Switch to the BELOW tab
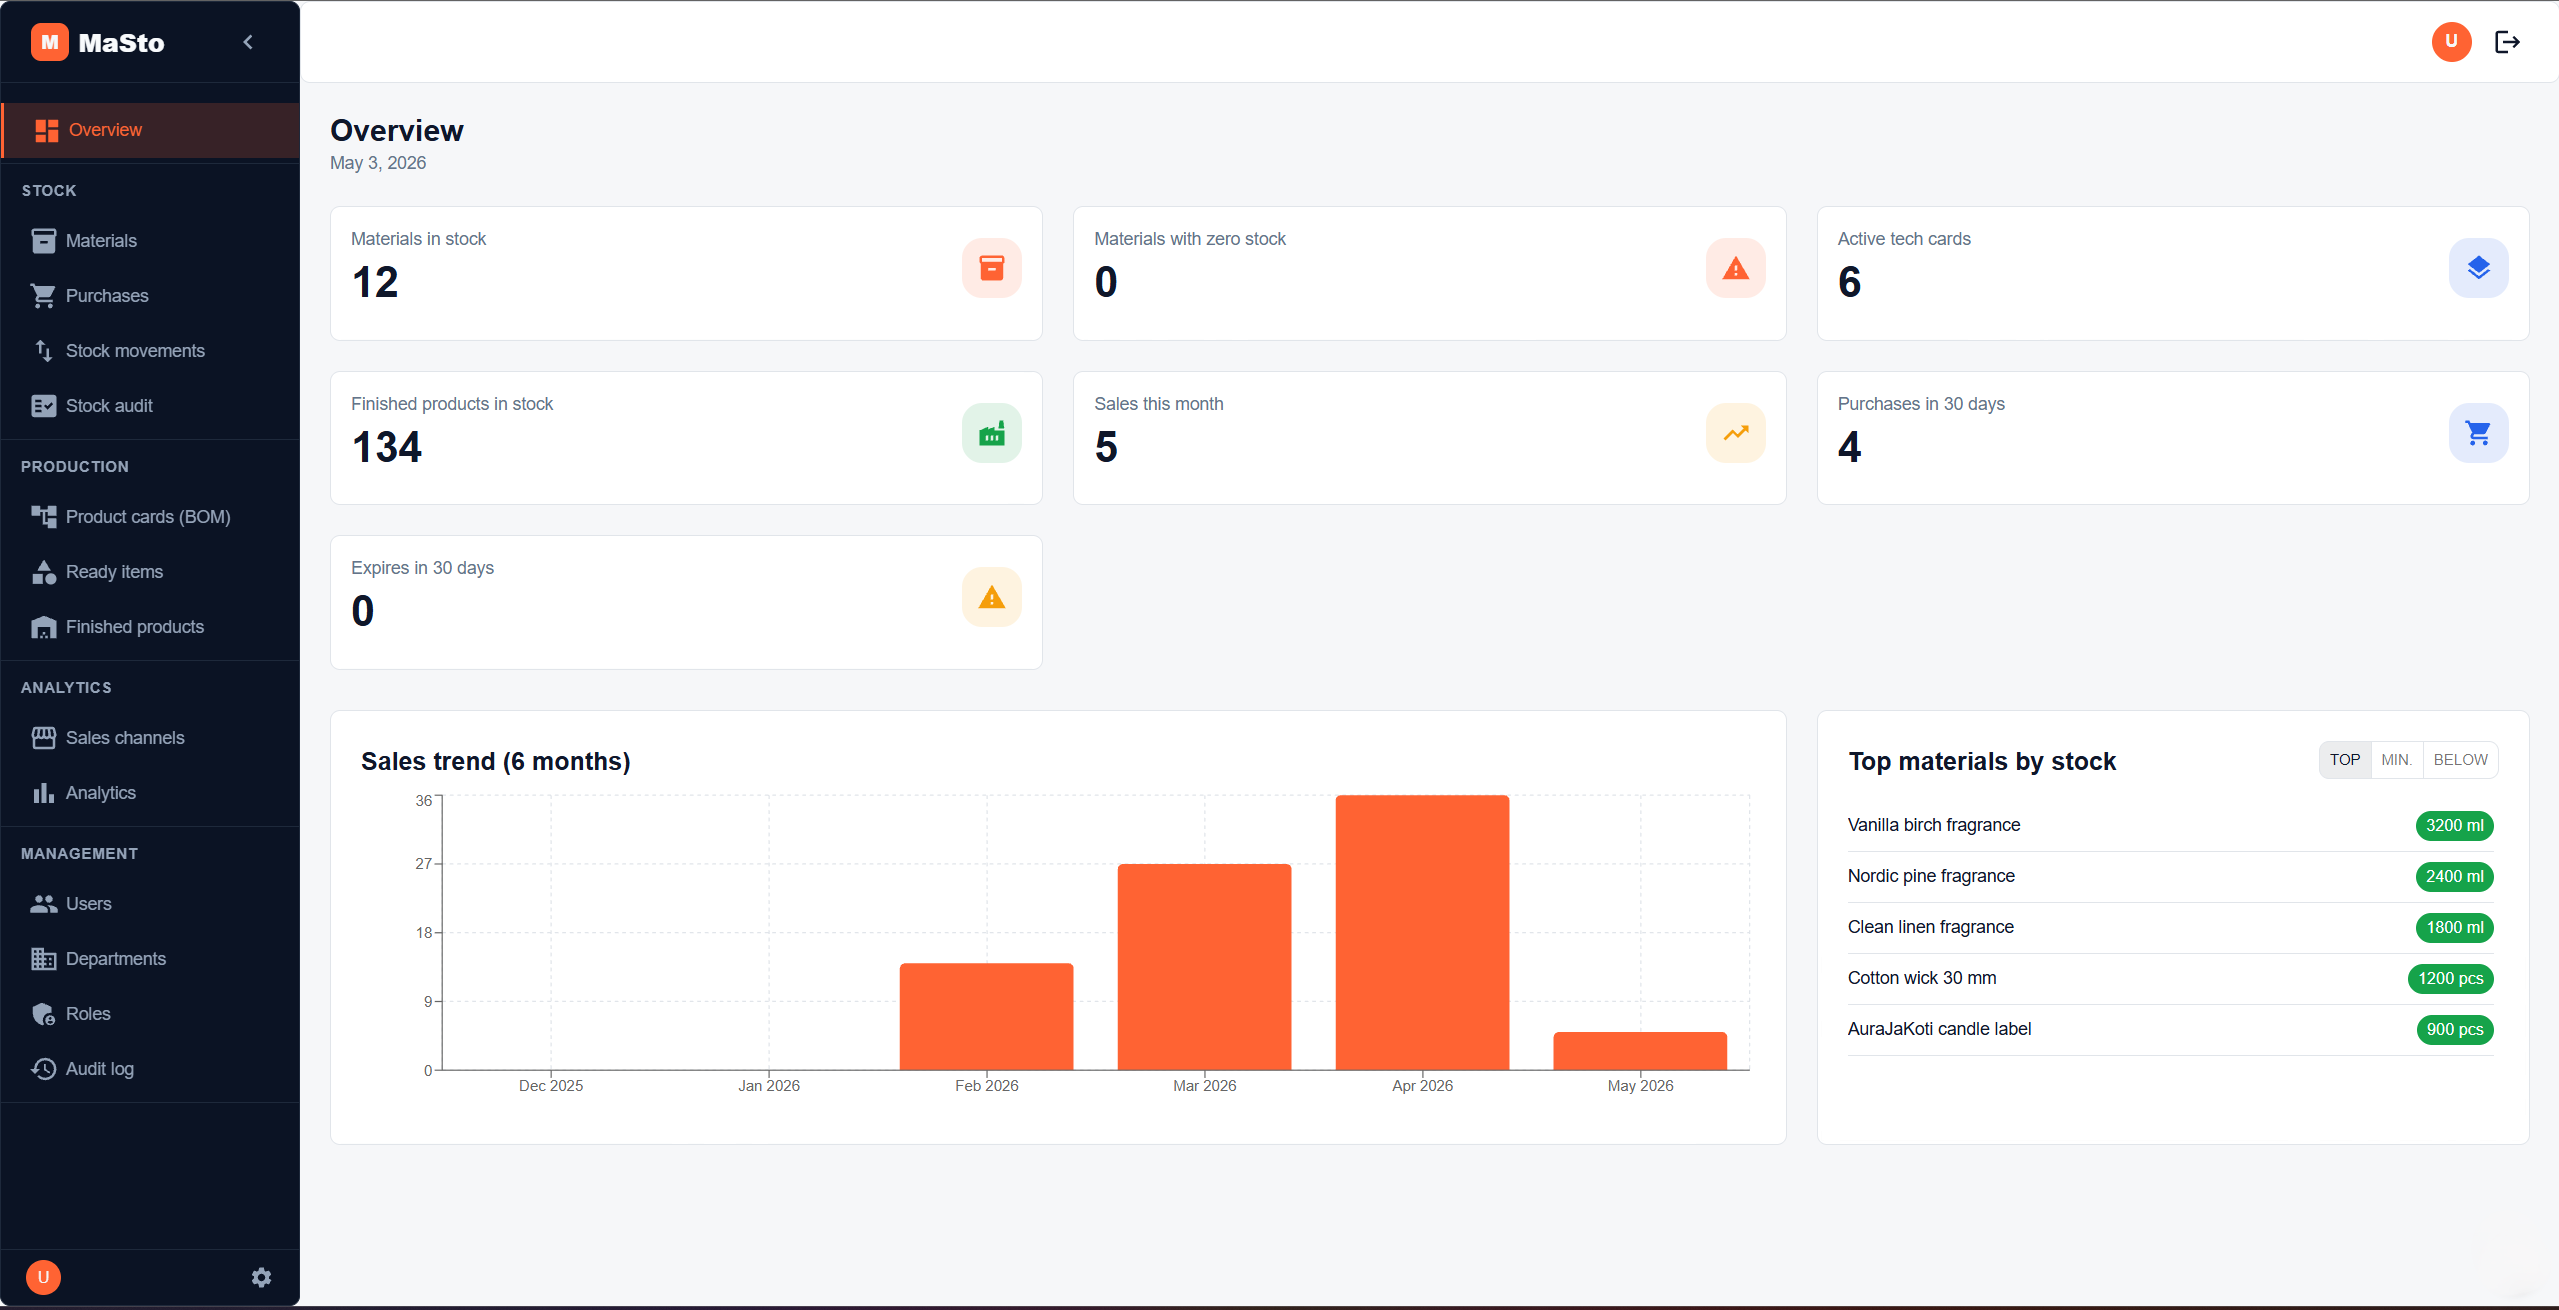The width and height of the screenshot is (2559, 1310). (2460, 760)
